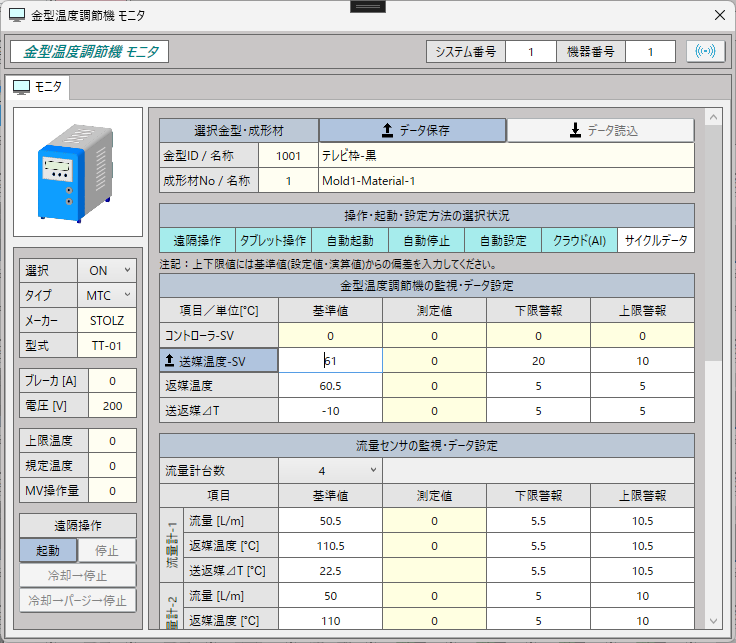Toggle クラウド(AI) mode
736x643 pixels.
tap(579, 241)
